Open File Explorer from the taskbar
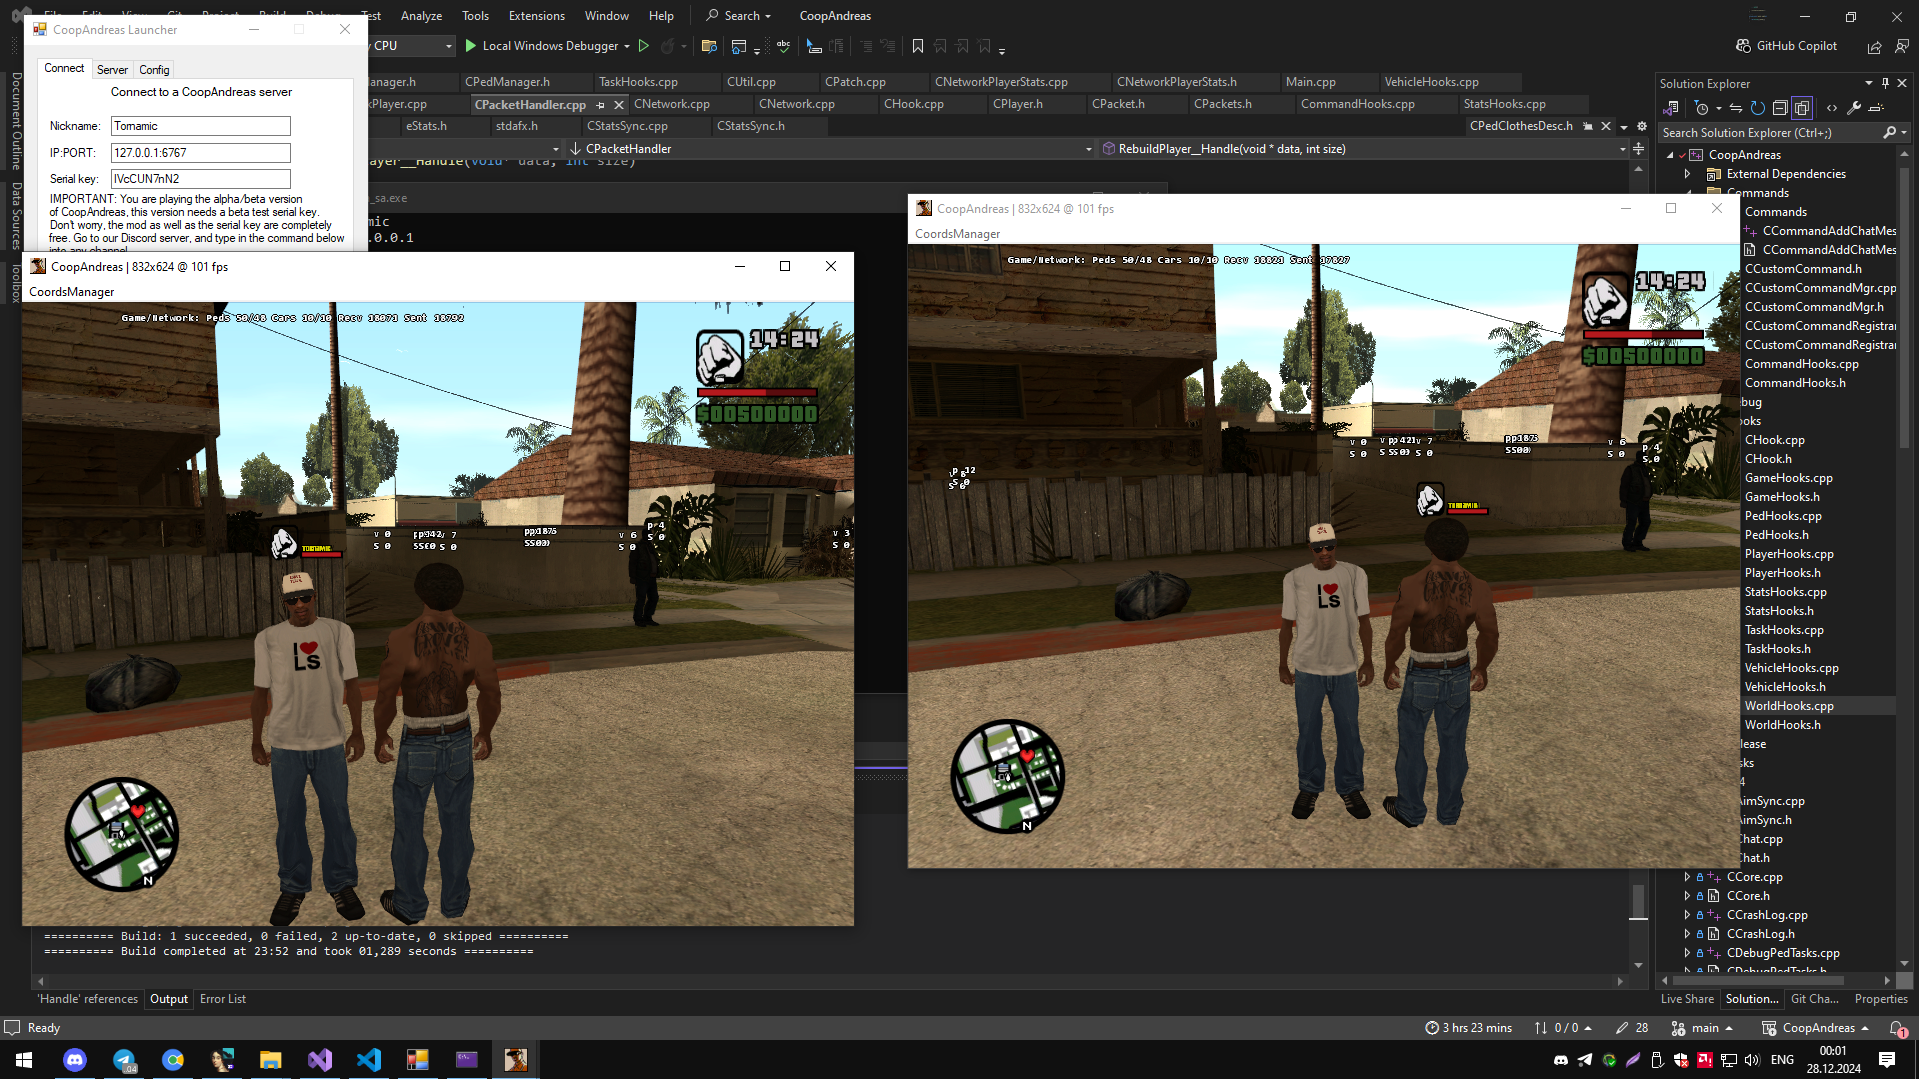This screenshot has height=1079, width=1919. (271, 1060)
